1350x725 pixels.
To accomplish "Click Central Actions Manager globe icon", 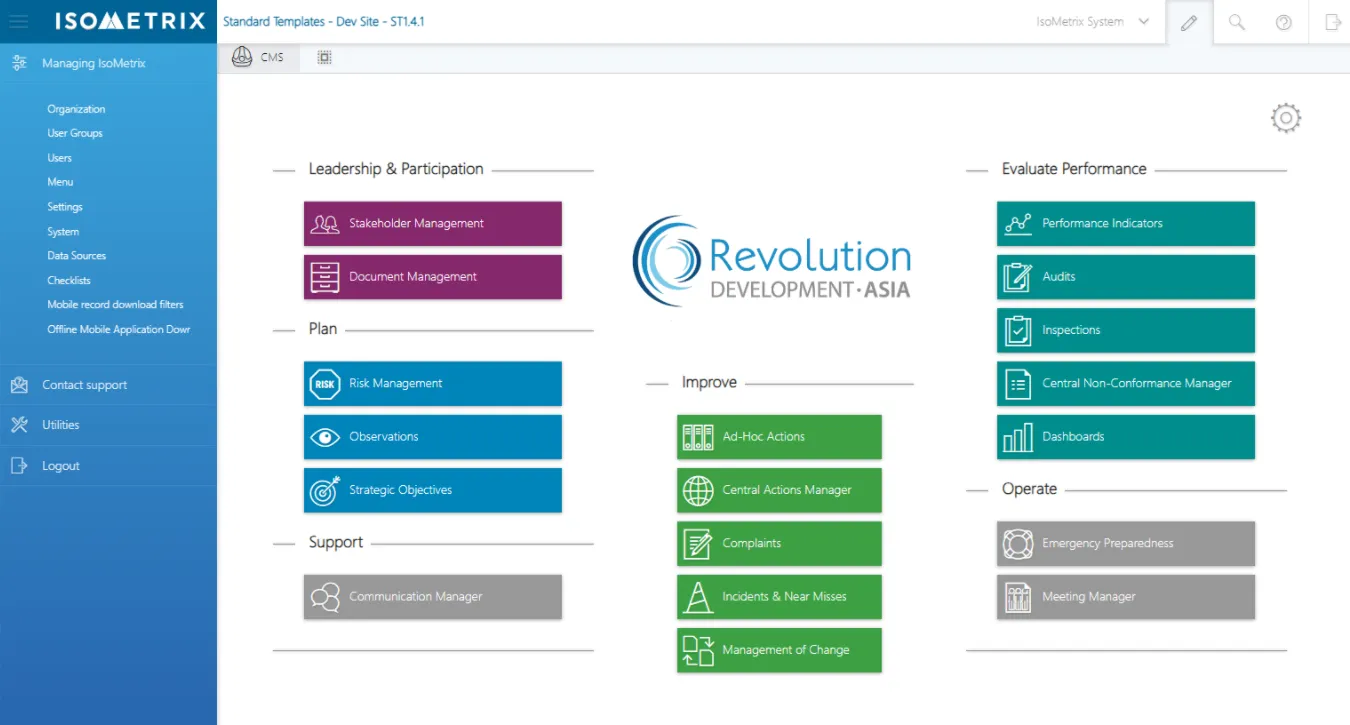I will coord(698,490).
